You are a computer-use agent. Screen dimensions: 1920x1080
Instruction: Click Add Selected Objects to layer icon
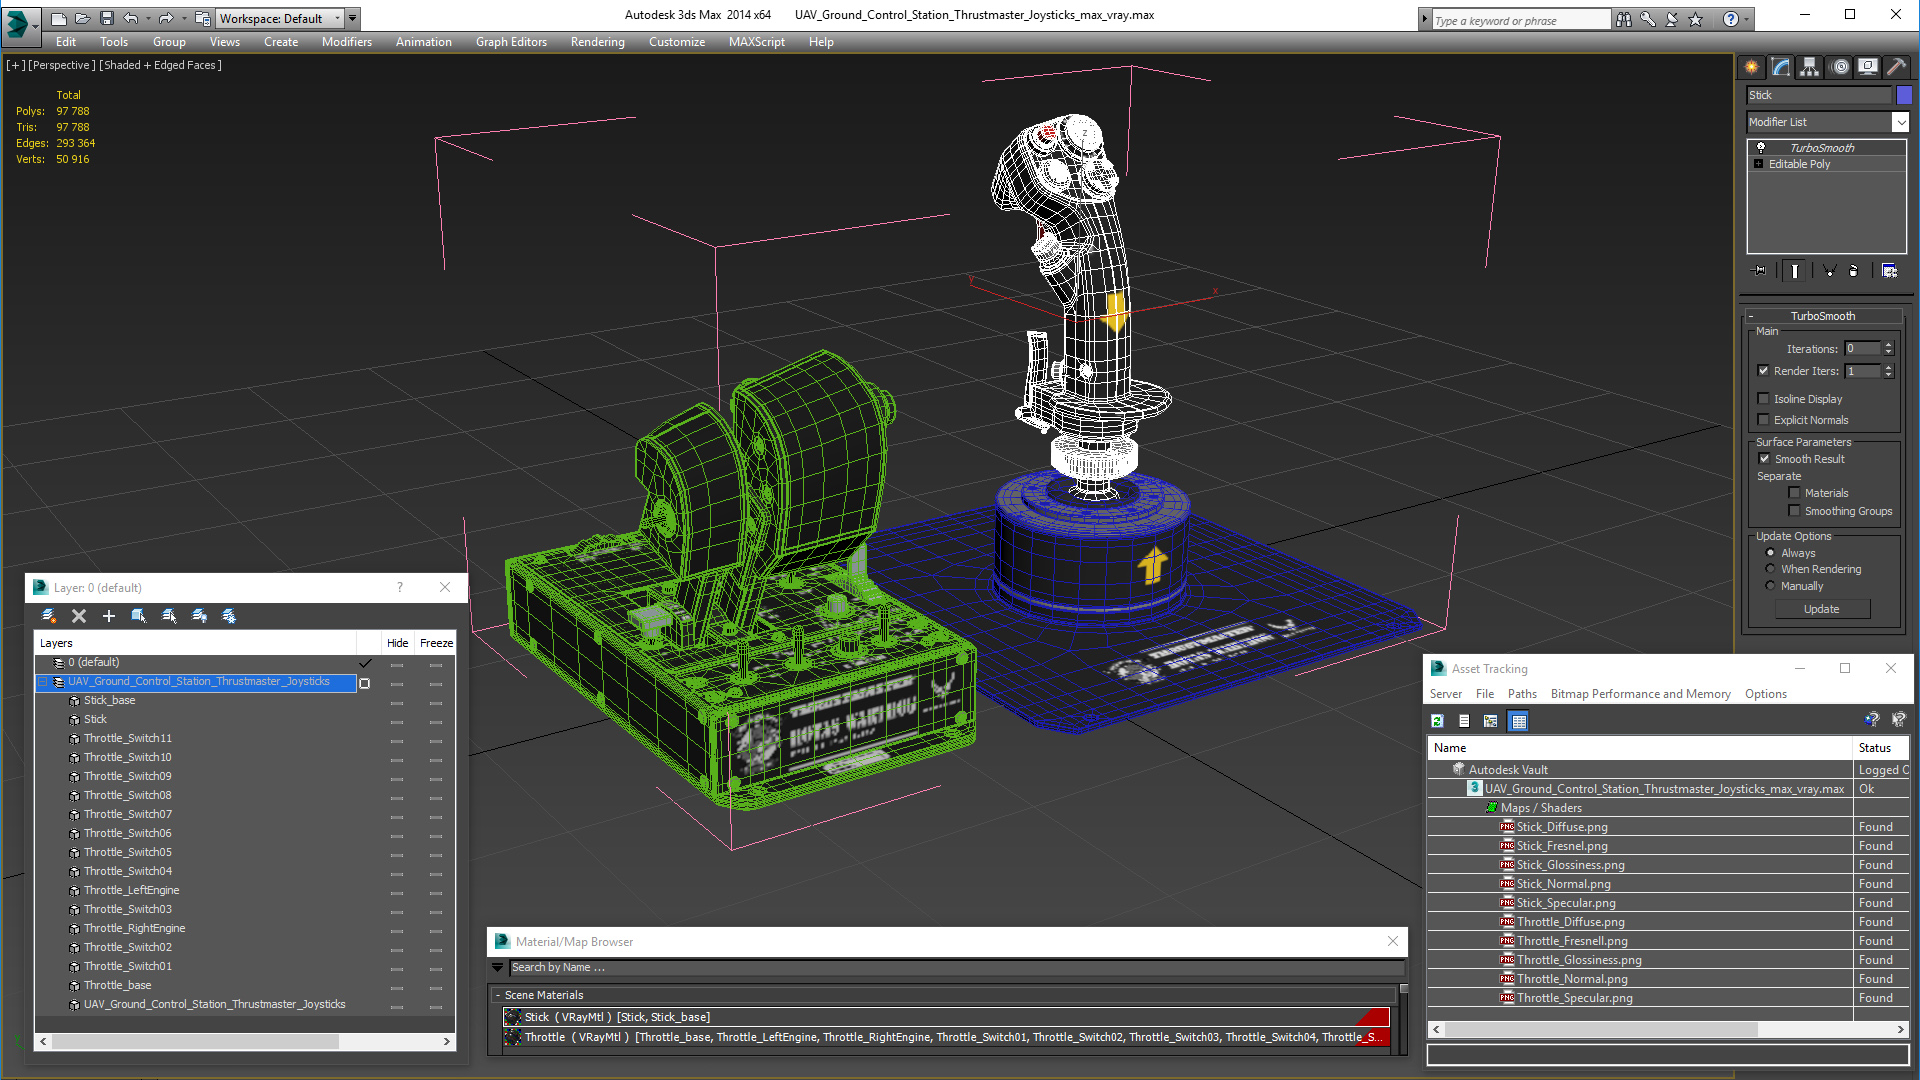(x=109, y=616)
